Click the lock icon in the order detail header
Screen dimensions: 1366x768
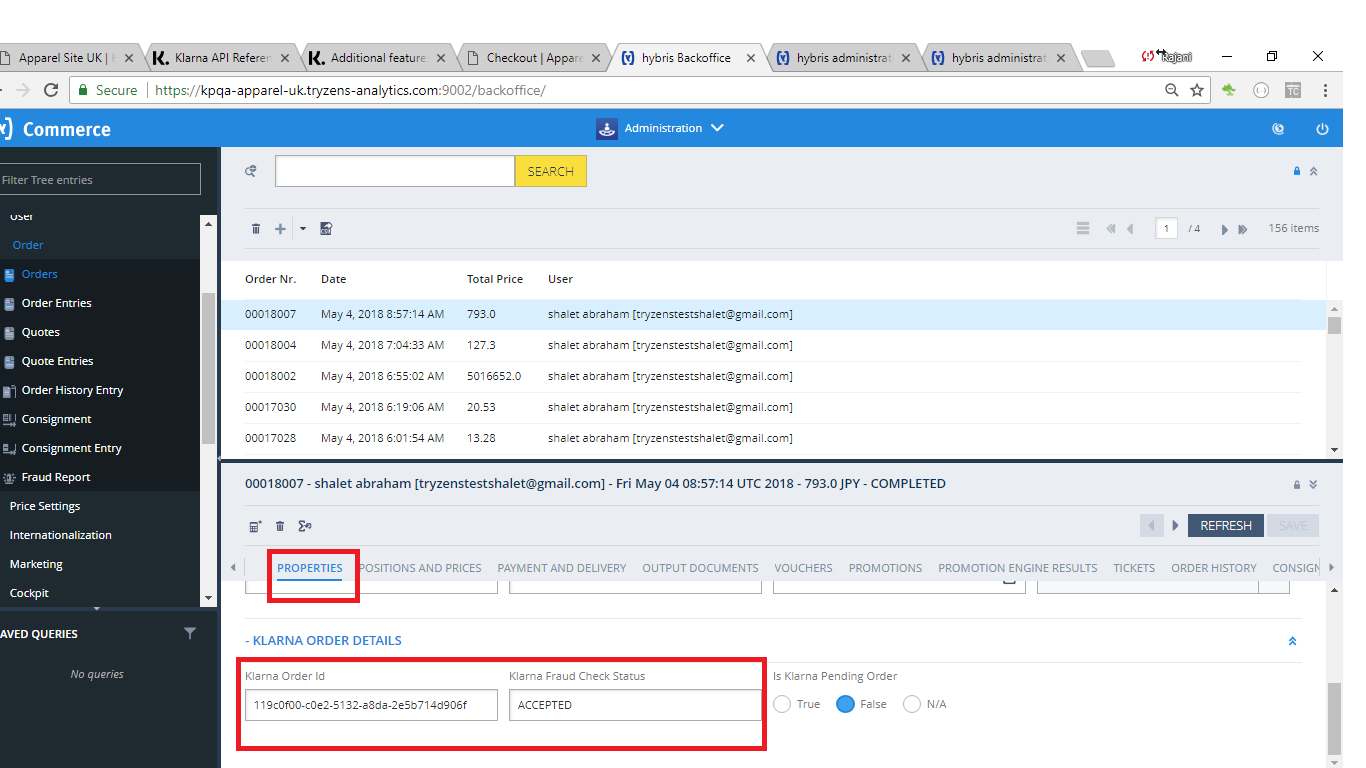(x=1297, y=484)
